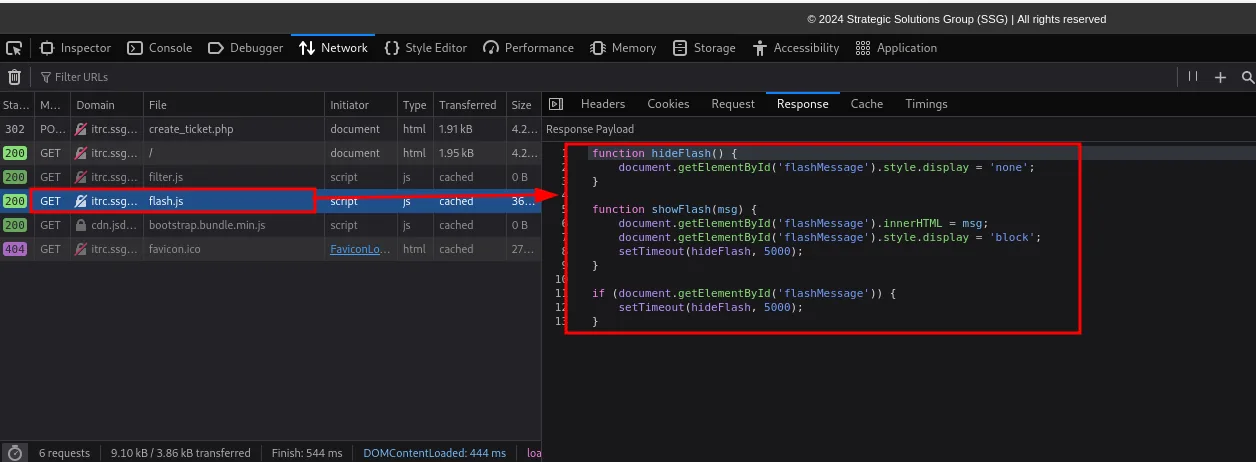Select the flash.js request row
Image resolution: width=1256 pixels, height=462 pixels.
(270, 201)
